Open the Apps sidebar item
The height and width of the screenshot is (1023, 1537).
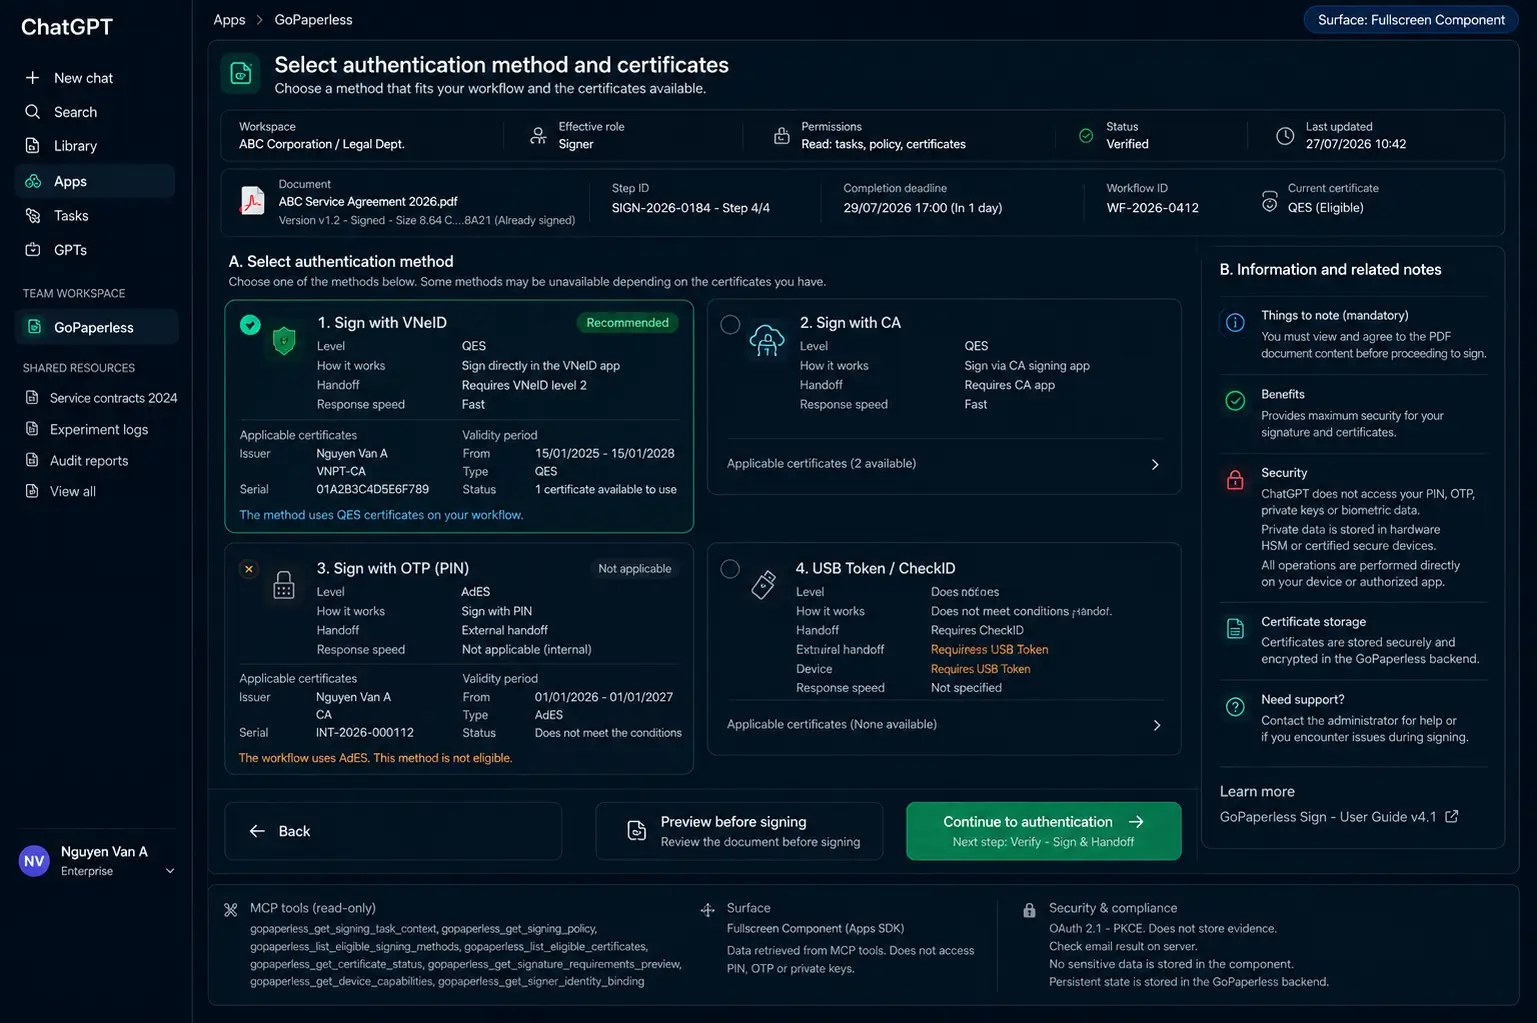95,181
